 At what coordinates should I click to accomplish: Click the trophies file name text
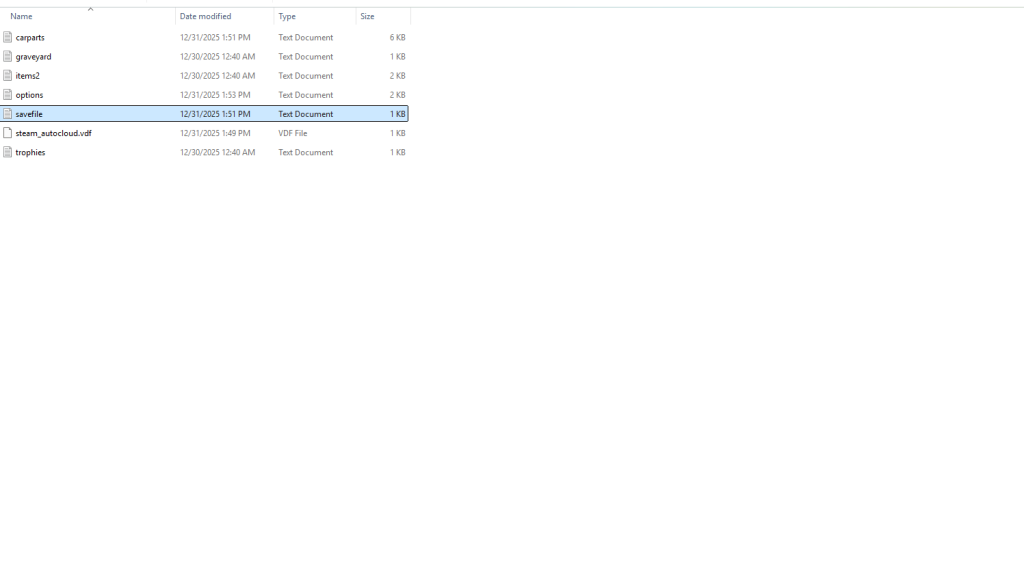click(x=30, y=152)
